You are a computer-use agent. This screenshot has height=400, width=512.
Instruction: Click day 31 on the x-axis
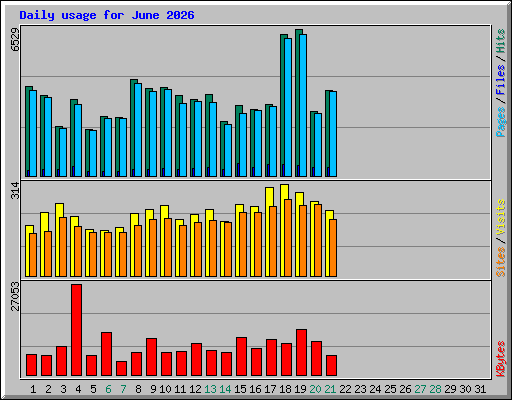click(480, 389)
